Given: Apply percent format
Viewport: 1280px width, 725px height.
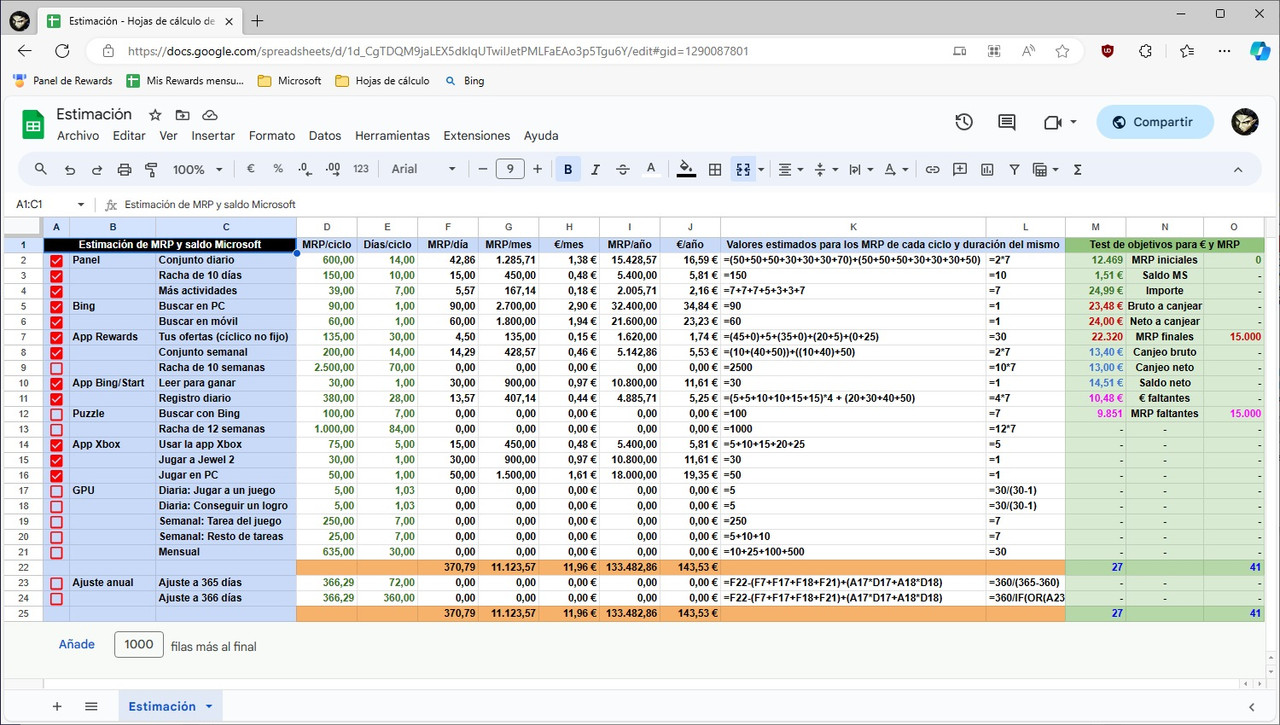Looking at the screenshot, I should (278, 169).
